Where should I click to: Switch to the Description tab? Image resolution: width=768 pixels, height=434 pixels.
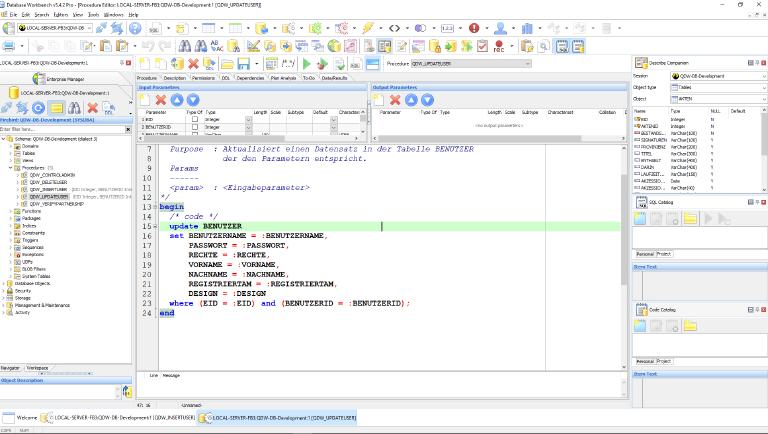[175, 78]
